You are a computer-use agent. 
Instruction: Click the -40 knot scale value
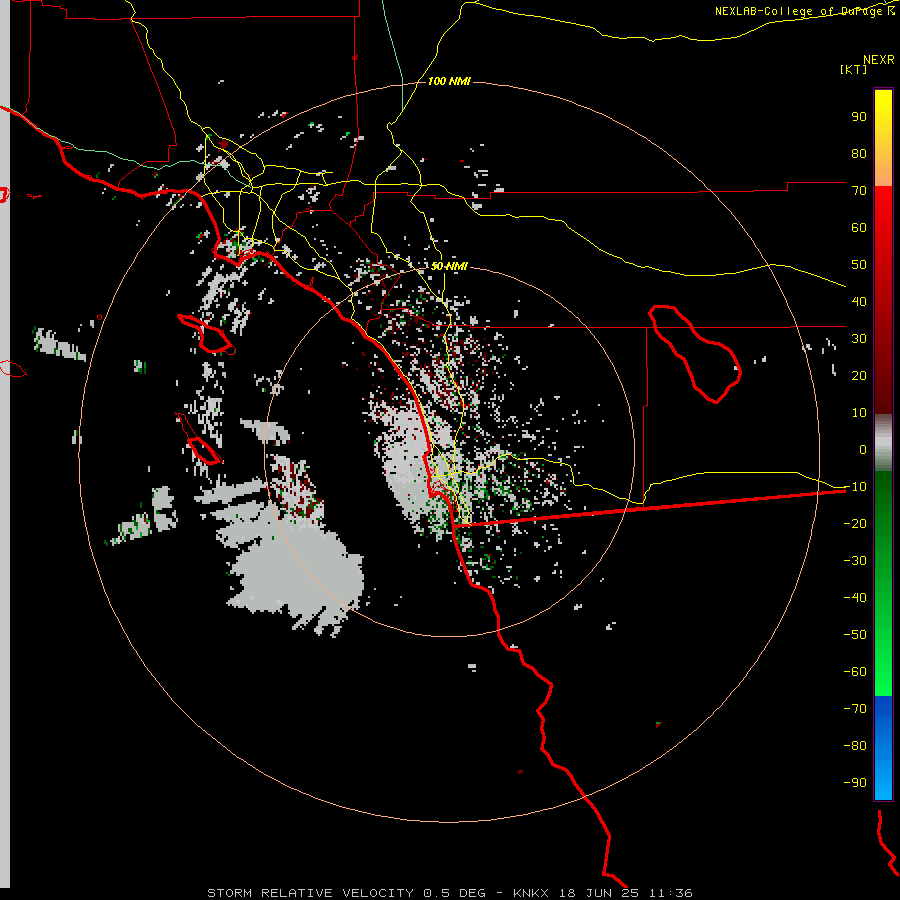[x=855, y=598]
